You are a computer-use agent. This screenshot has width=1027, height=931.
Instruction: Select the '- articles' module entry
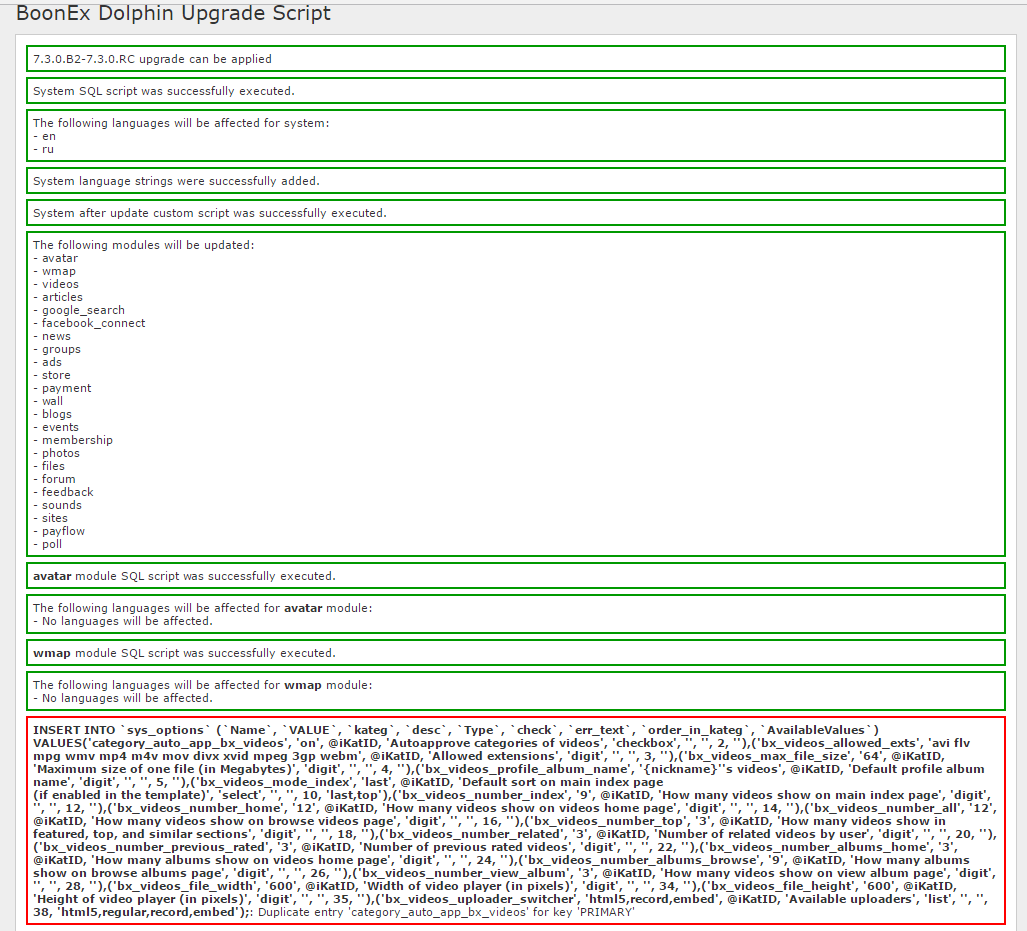[58, 297]
